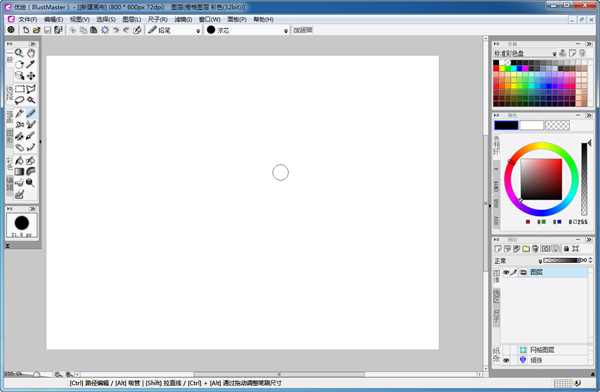Select the black foreground color swatch
The height and width of the screenshot is (392, 600).
506,125
